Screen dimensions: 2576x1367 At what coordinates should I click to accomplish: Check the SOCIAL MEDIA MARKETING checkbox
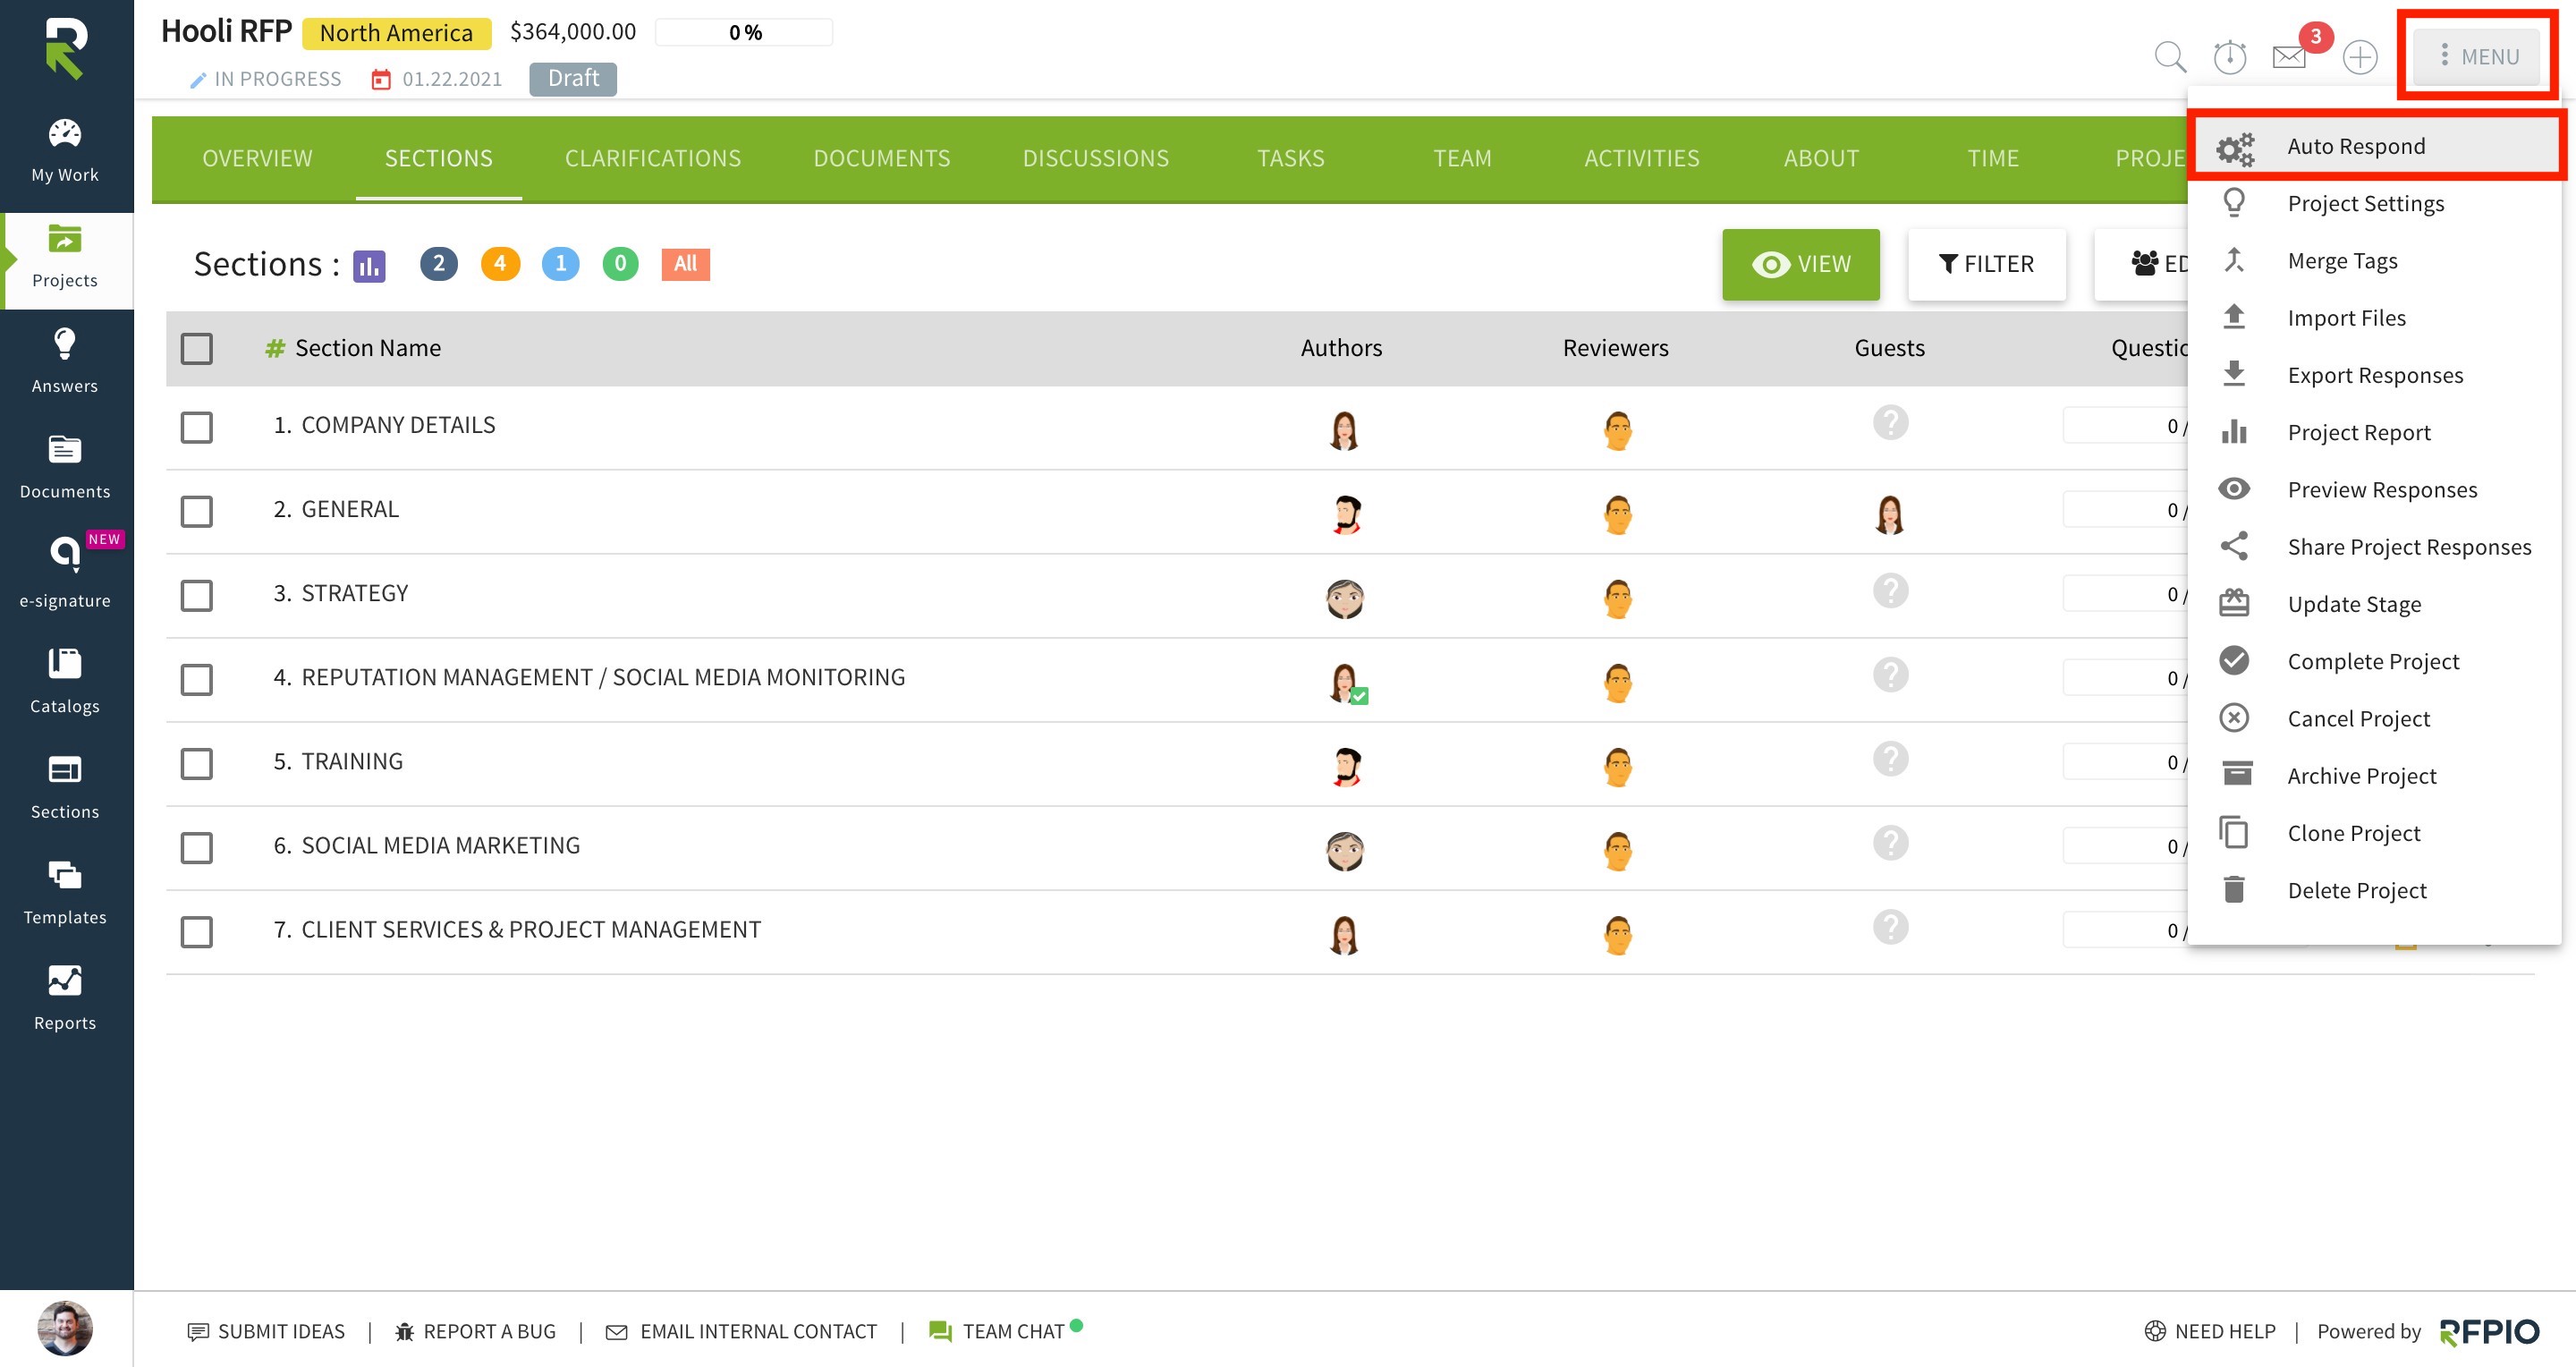coord(196,847)
